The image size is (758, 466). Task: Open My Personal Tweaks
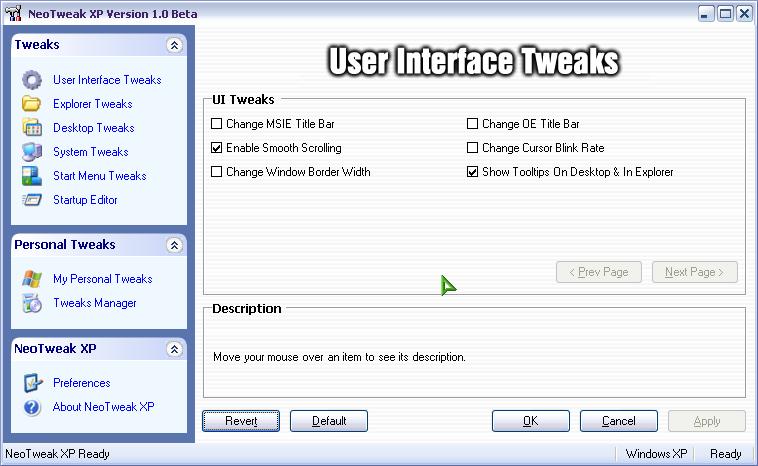(x=102, y=279)
